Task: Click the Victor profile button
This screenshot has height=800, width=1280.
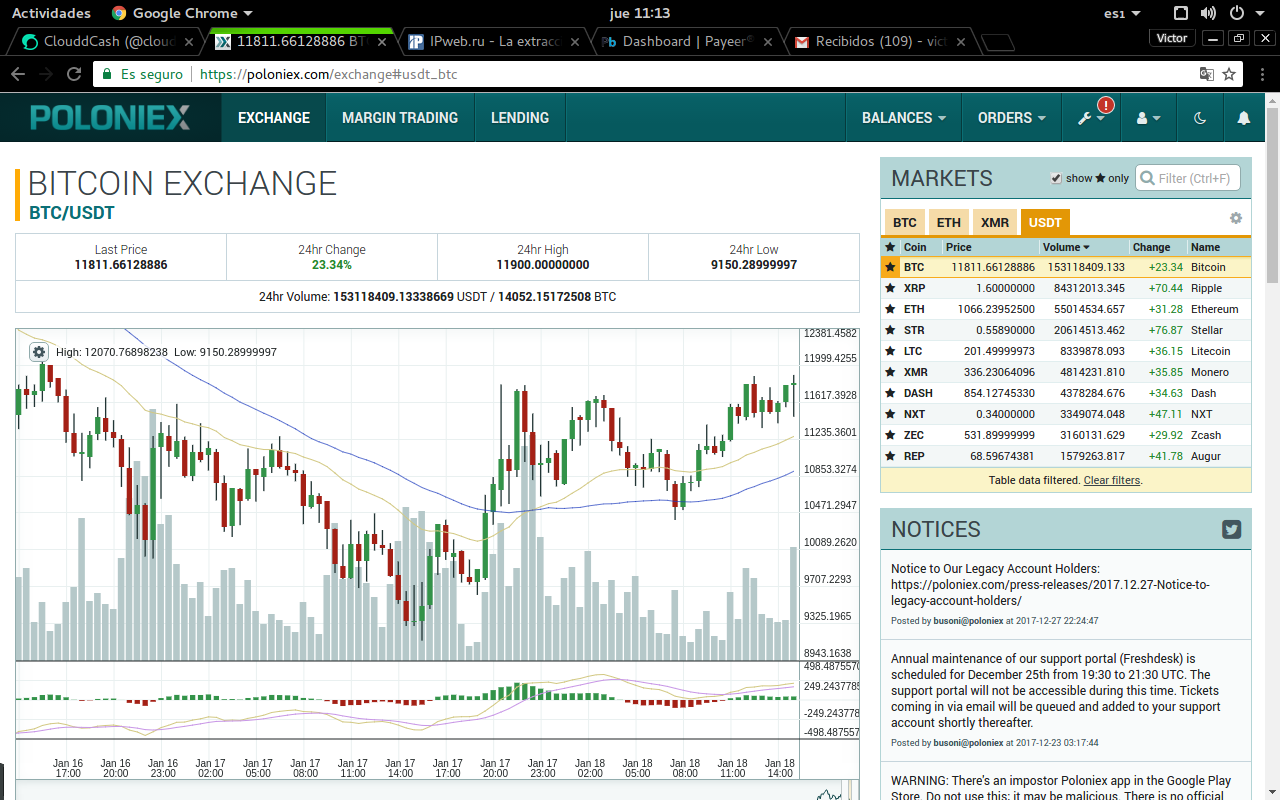Action: click(x=1171, y=38)
